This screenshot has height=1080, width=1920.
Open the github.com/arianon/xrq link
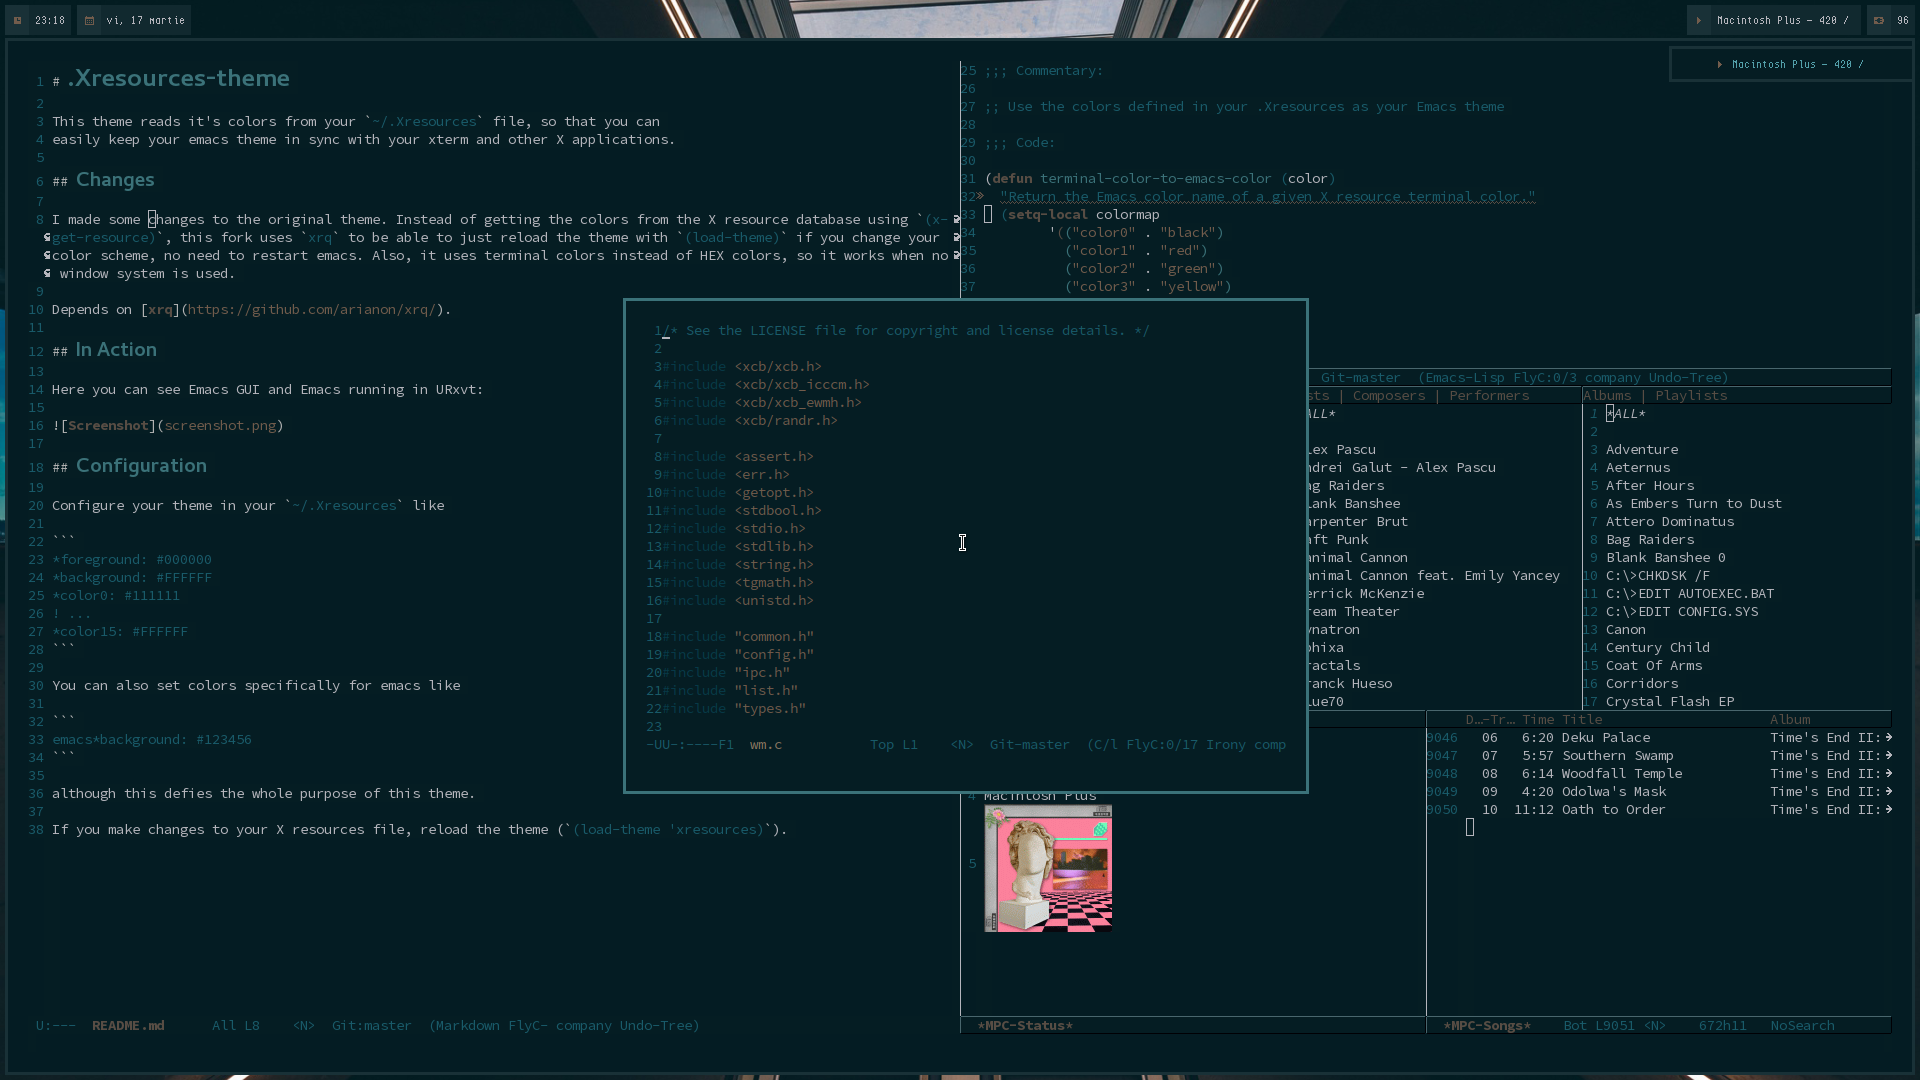[x=311, y=309]
